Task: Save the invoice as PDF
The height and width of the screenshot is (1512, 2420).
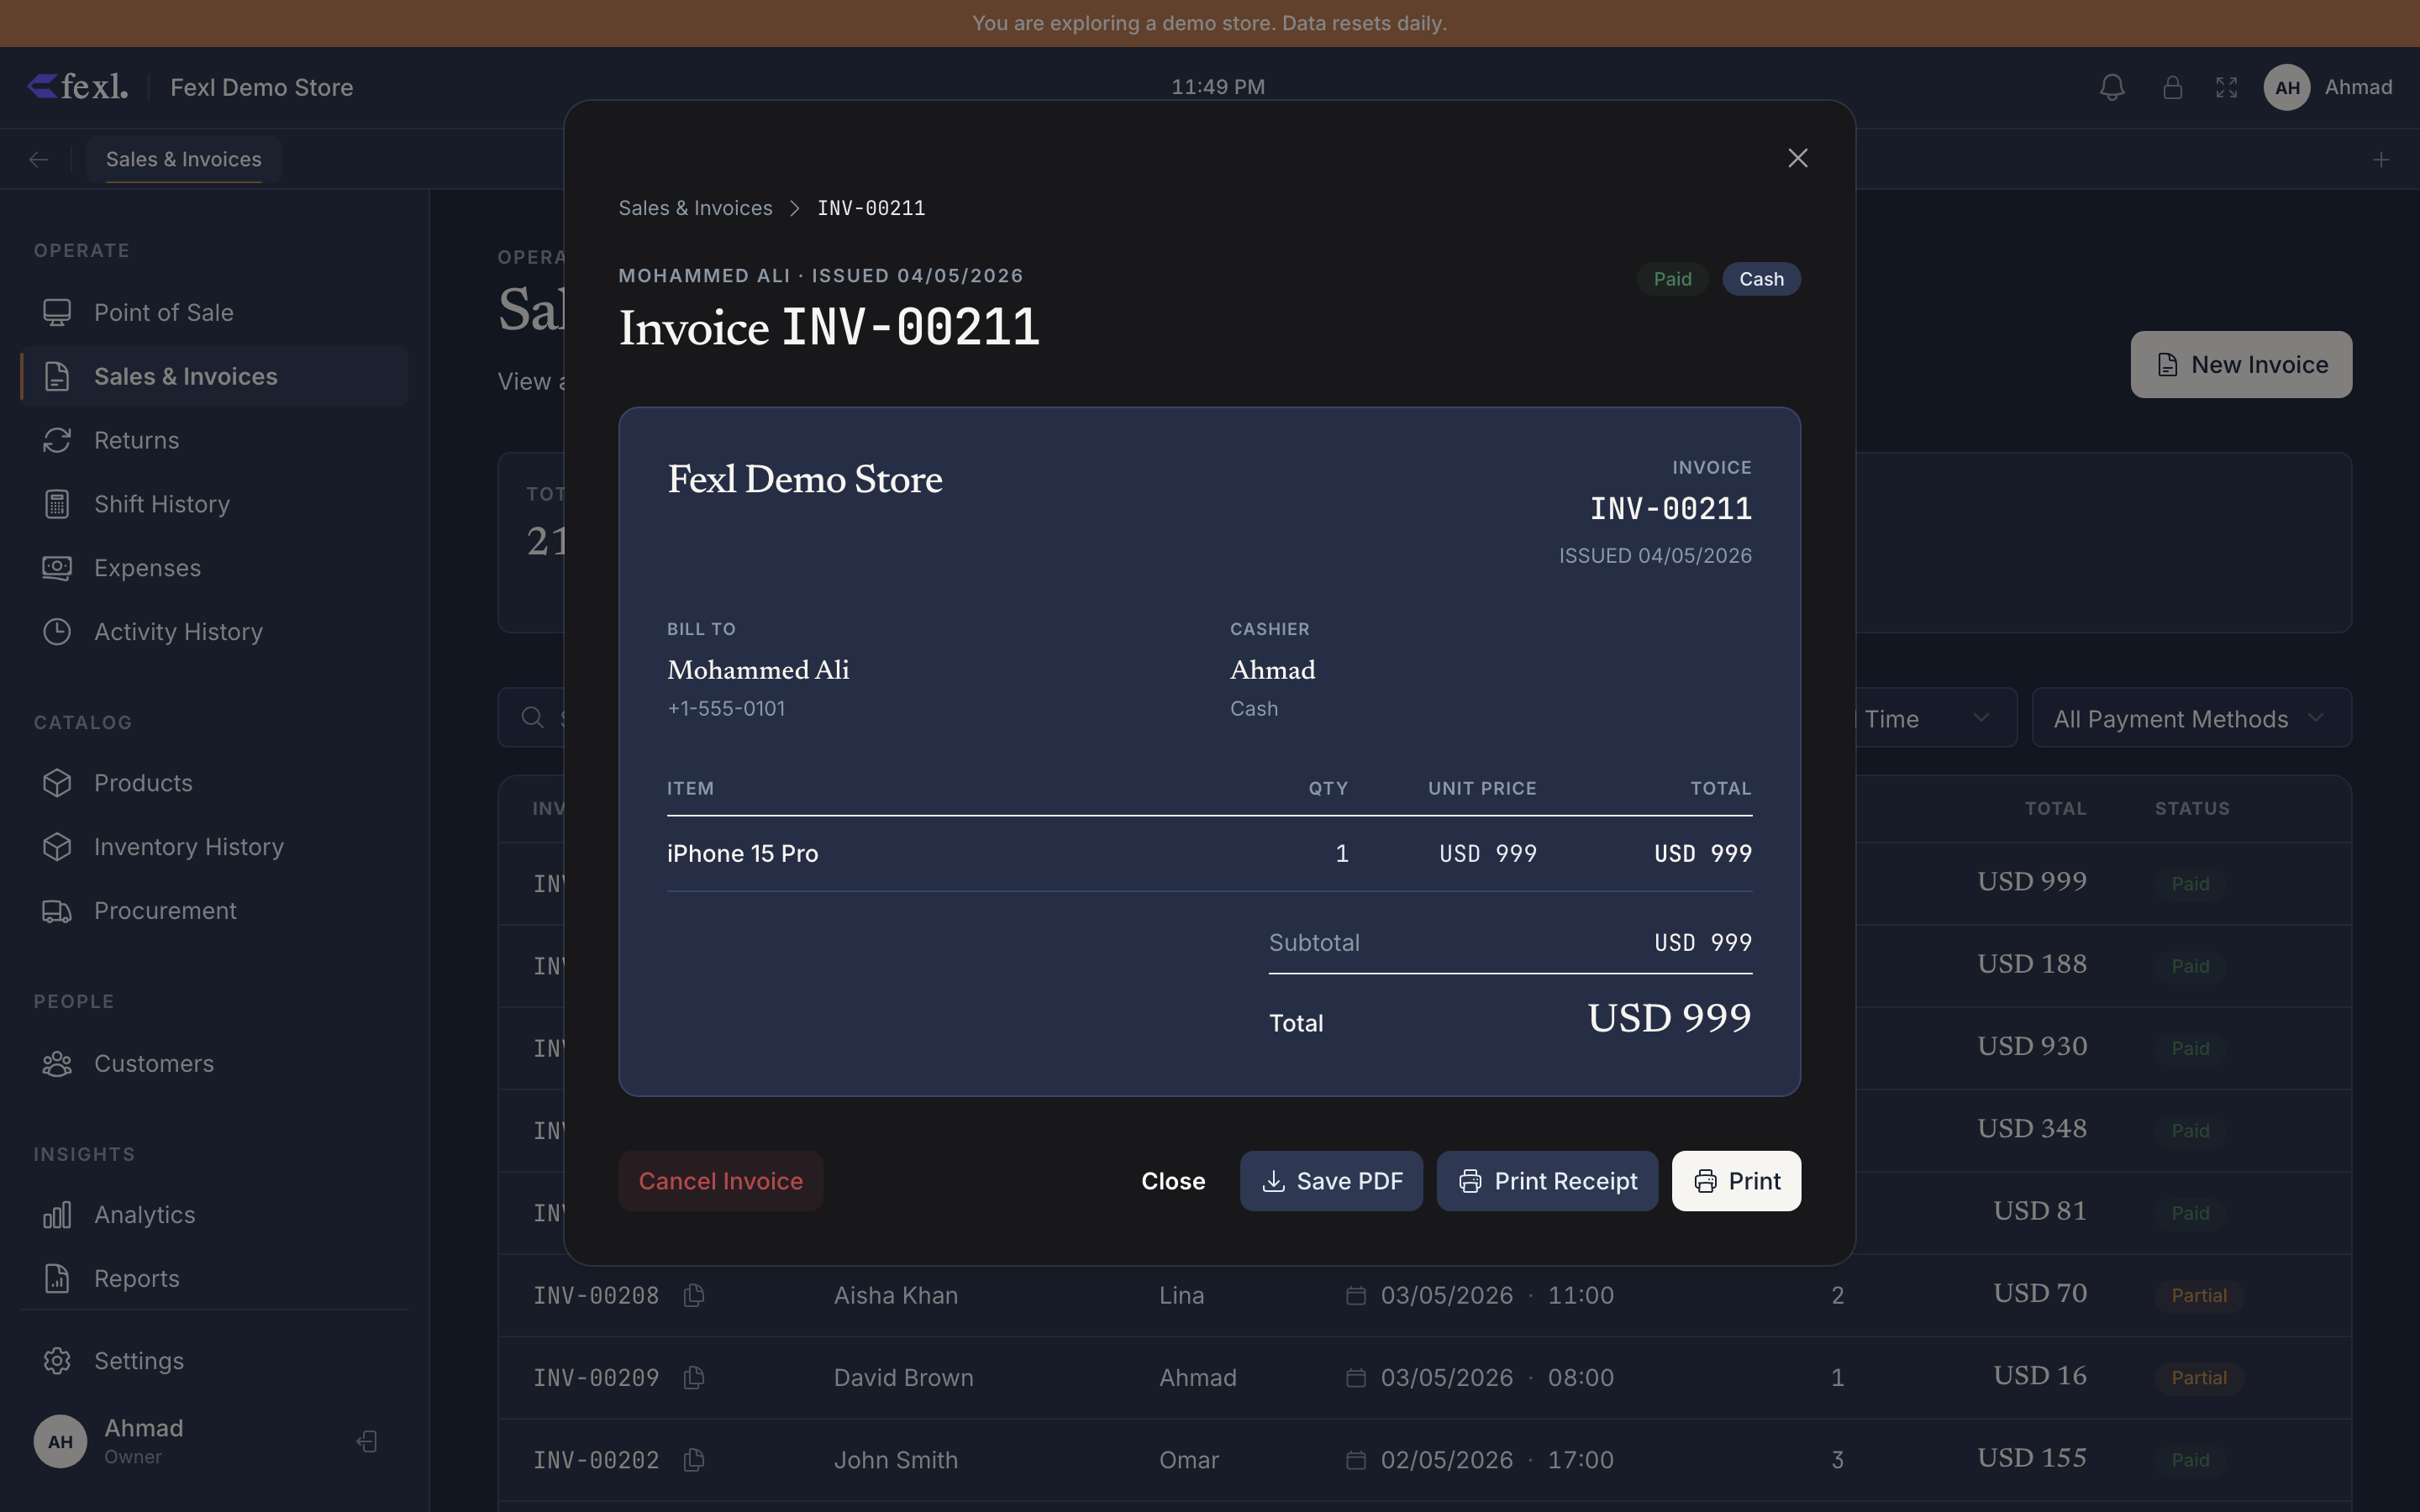Action: [1331, 1181]
